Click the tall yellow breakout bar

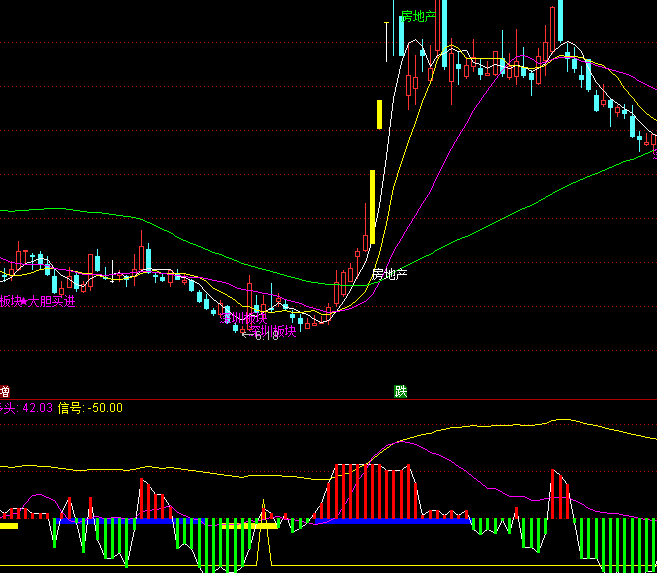click(372, 206)
